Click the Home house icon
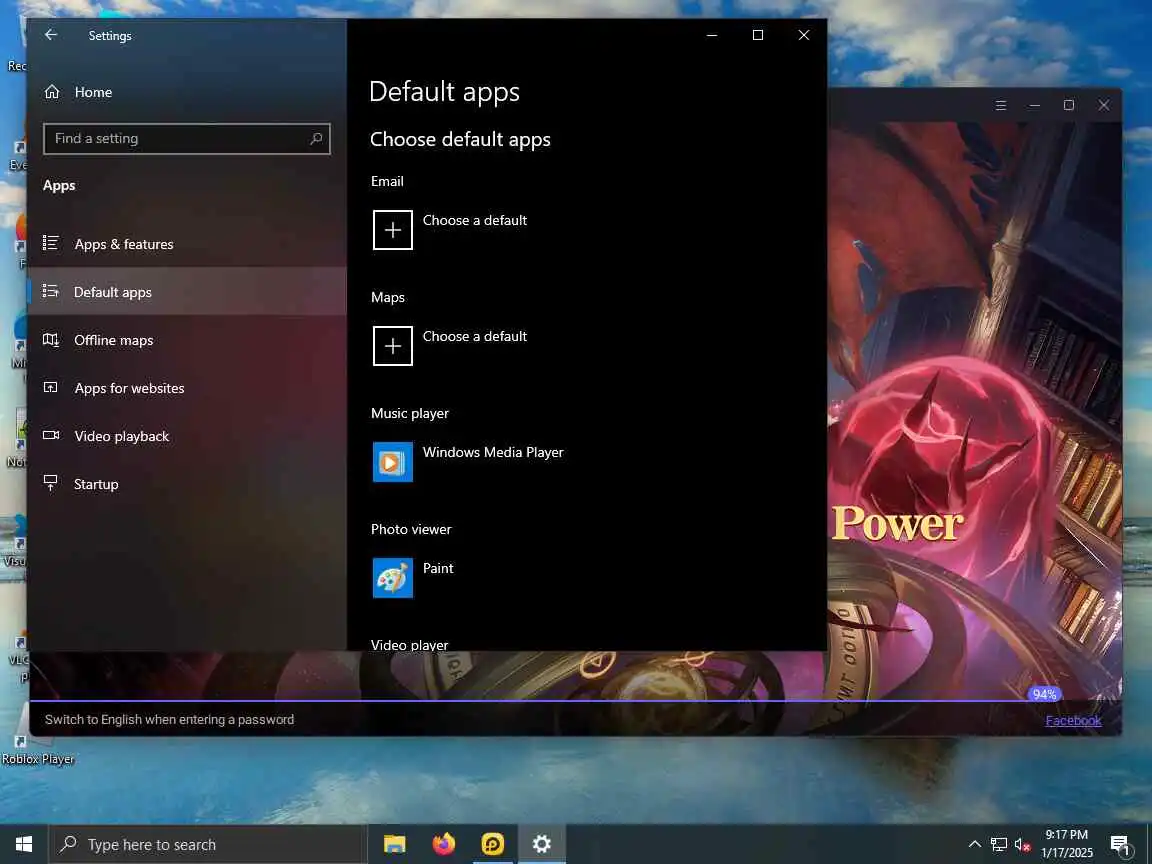This screenshot has width=1152, height=864. (x=51, y=92)
